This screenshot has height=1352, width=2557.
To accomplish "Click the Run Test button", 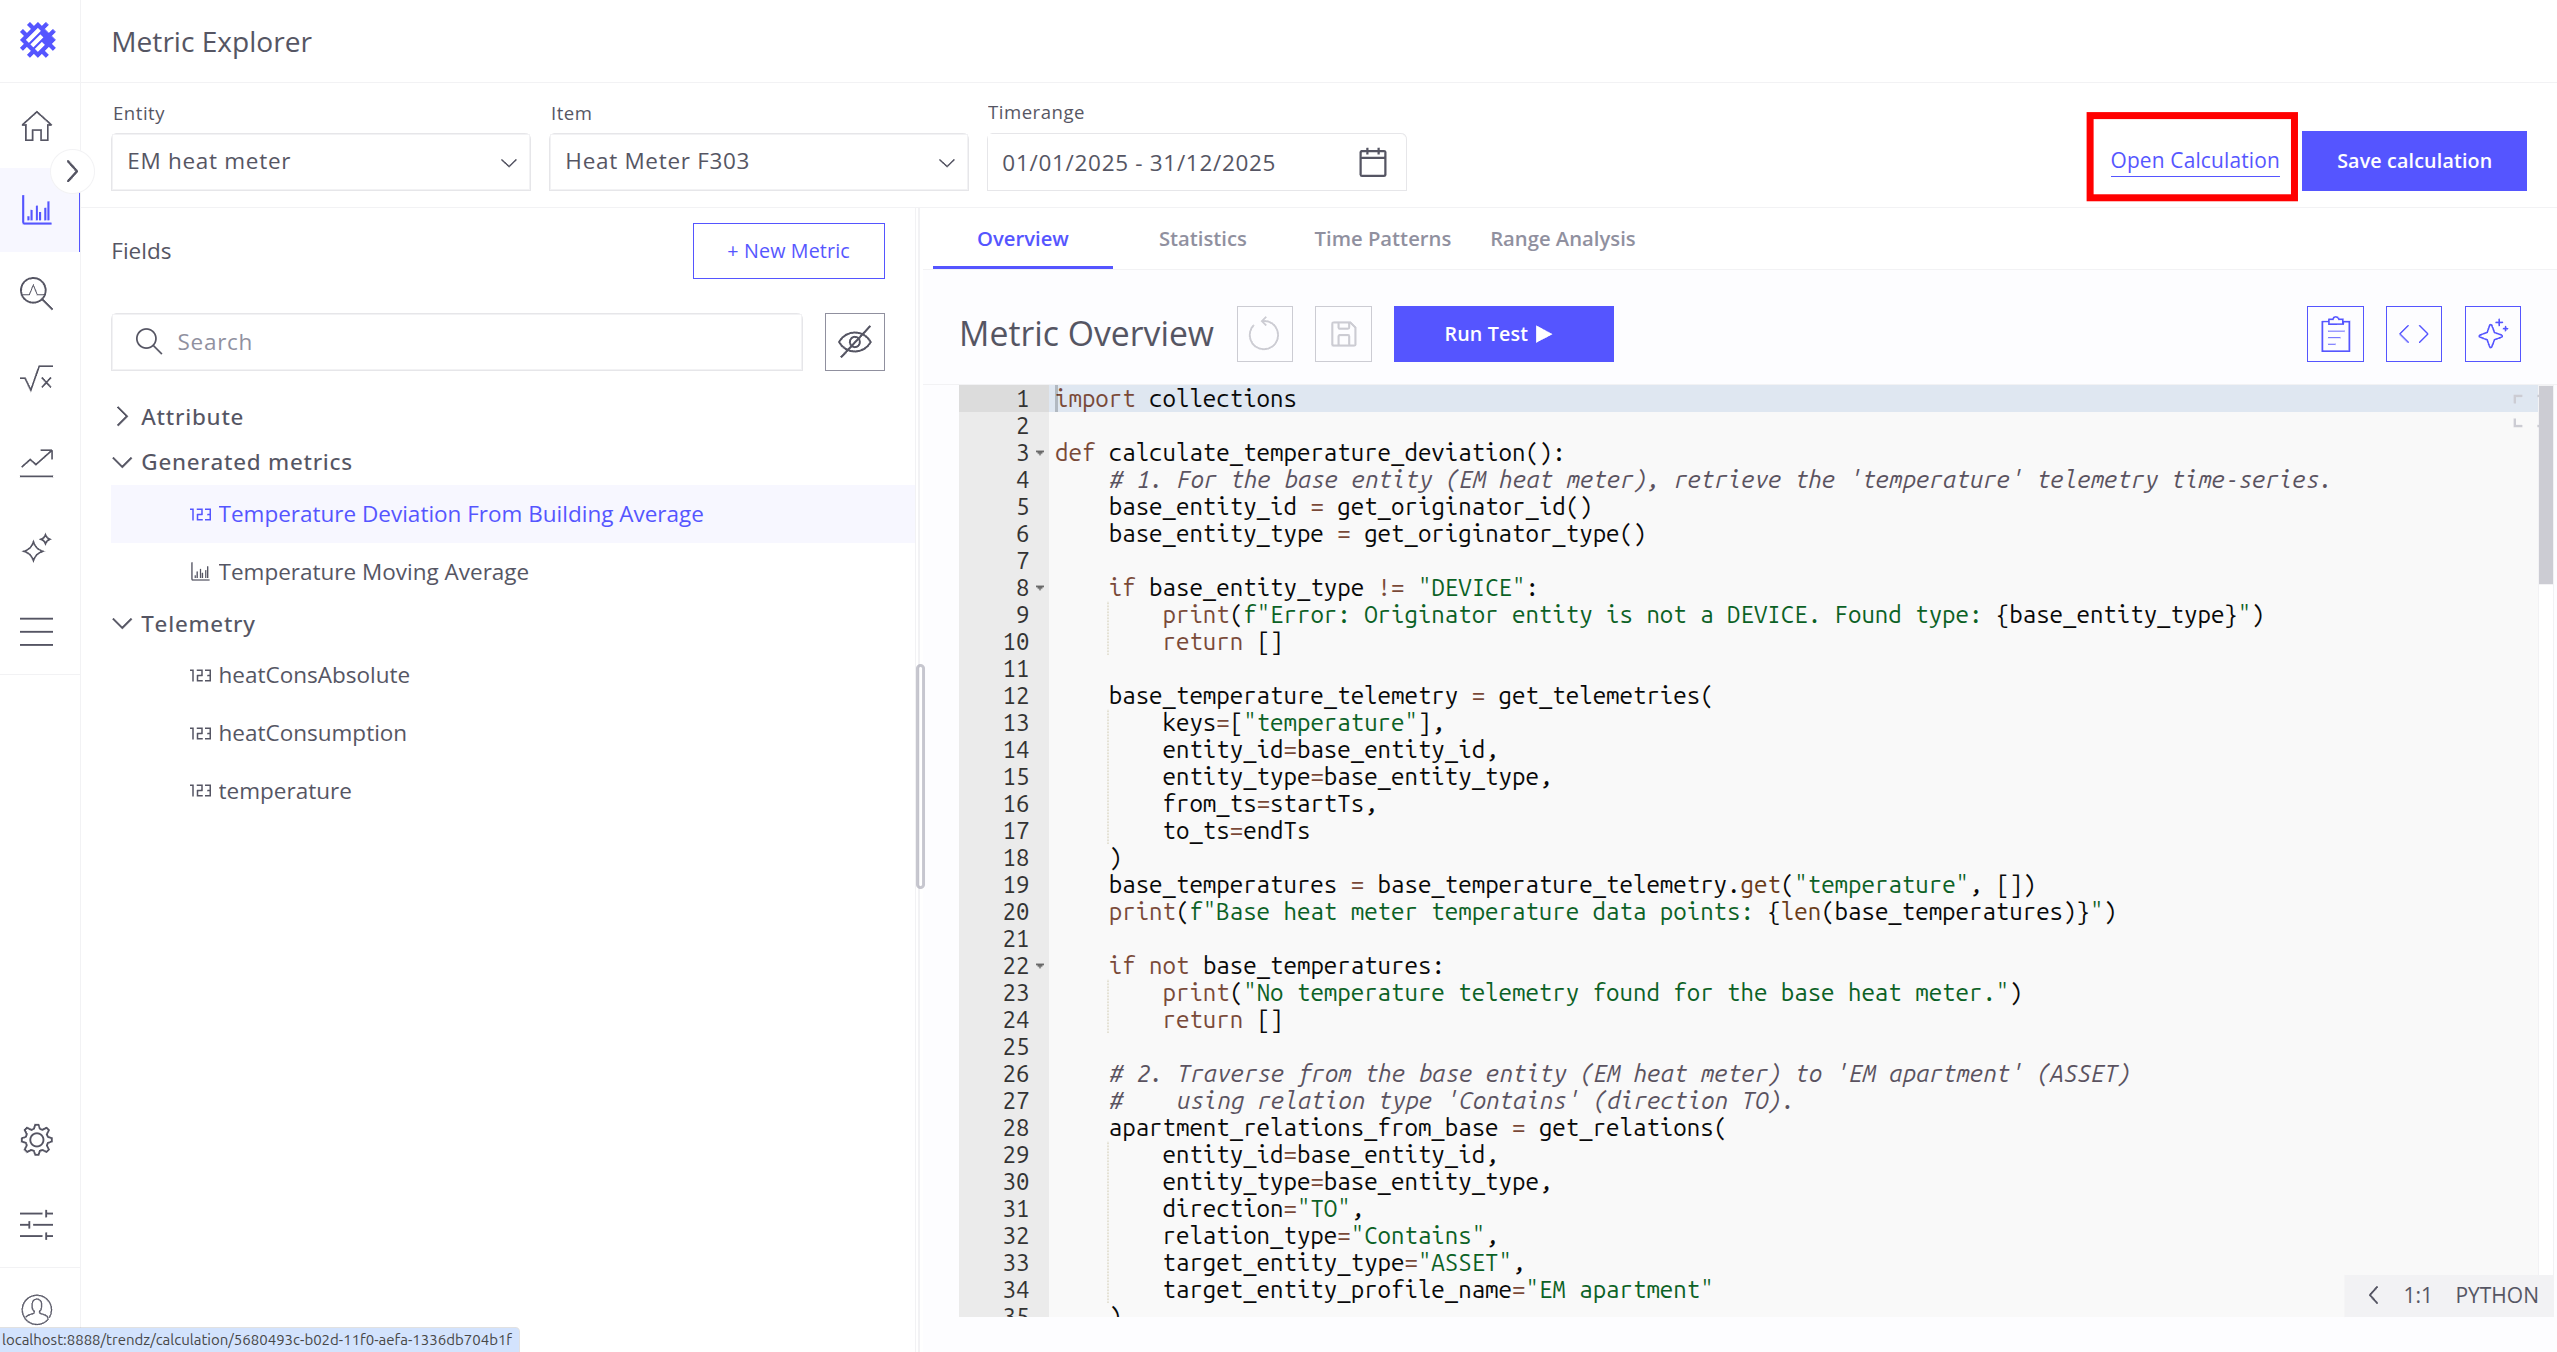I will (x=1502, y=334).
